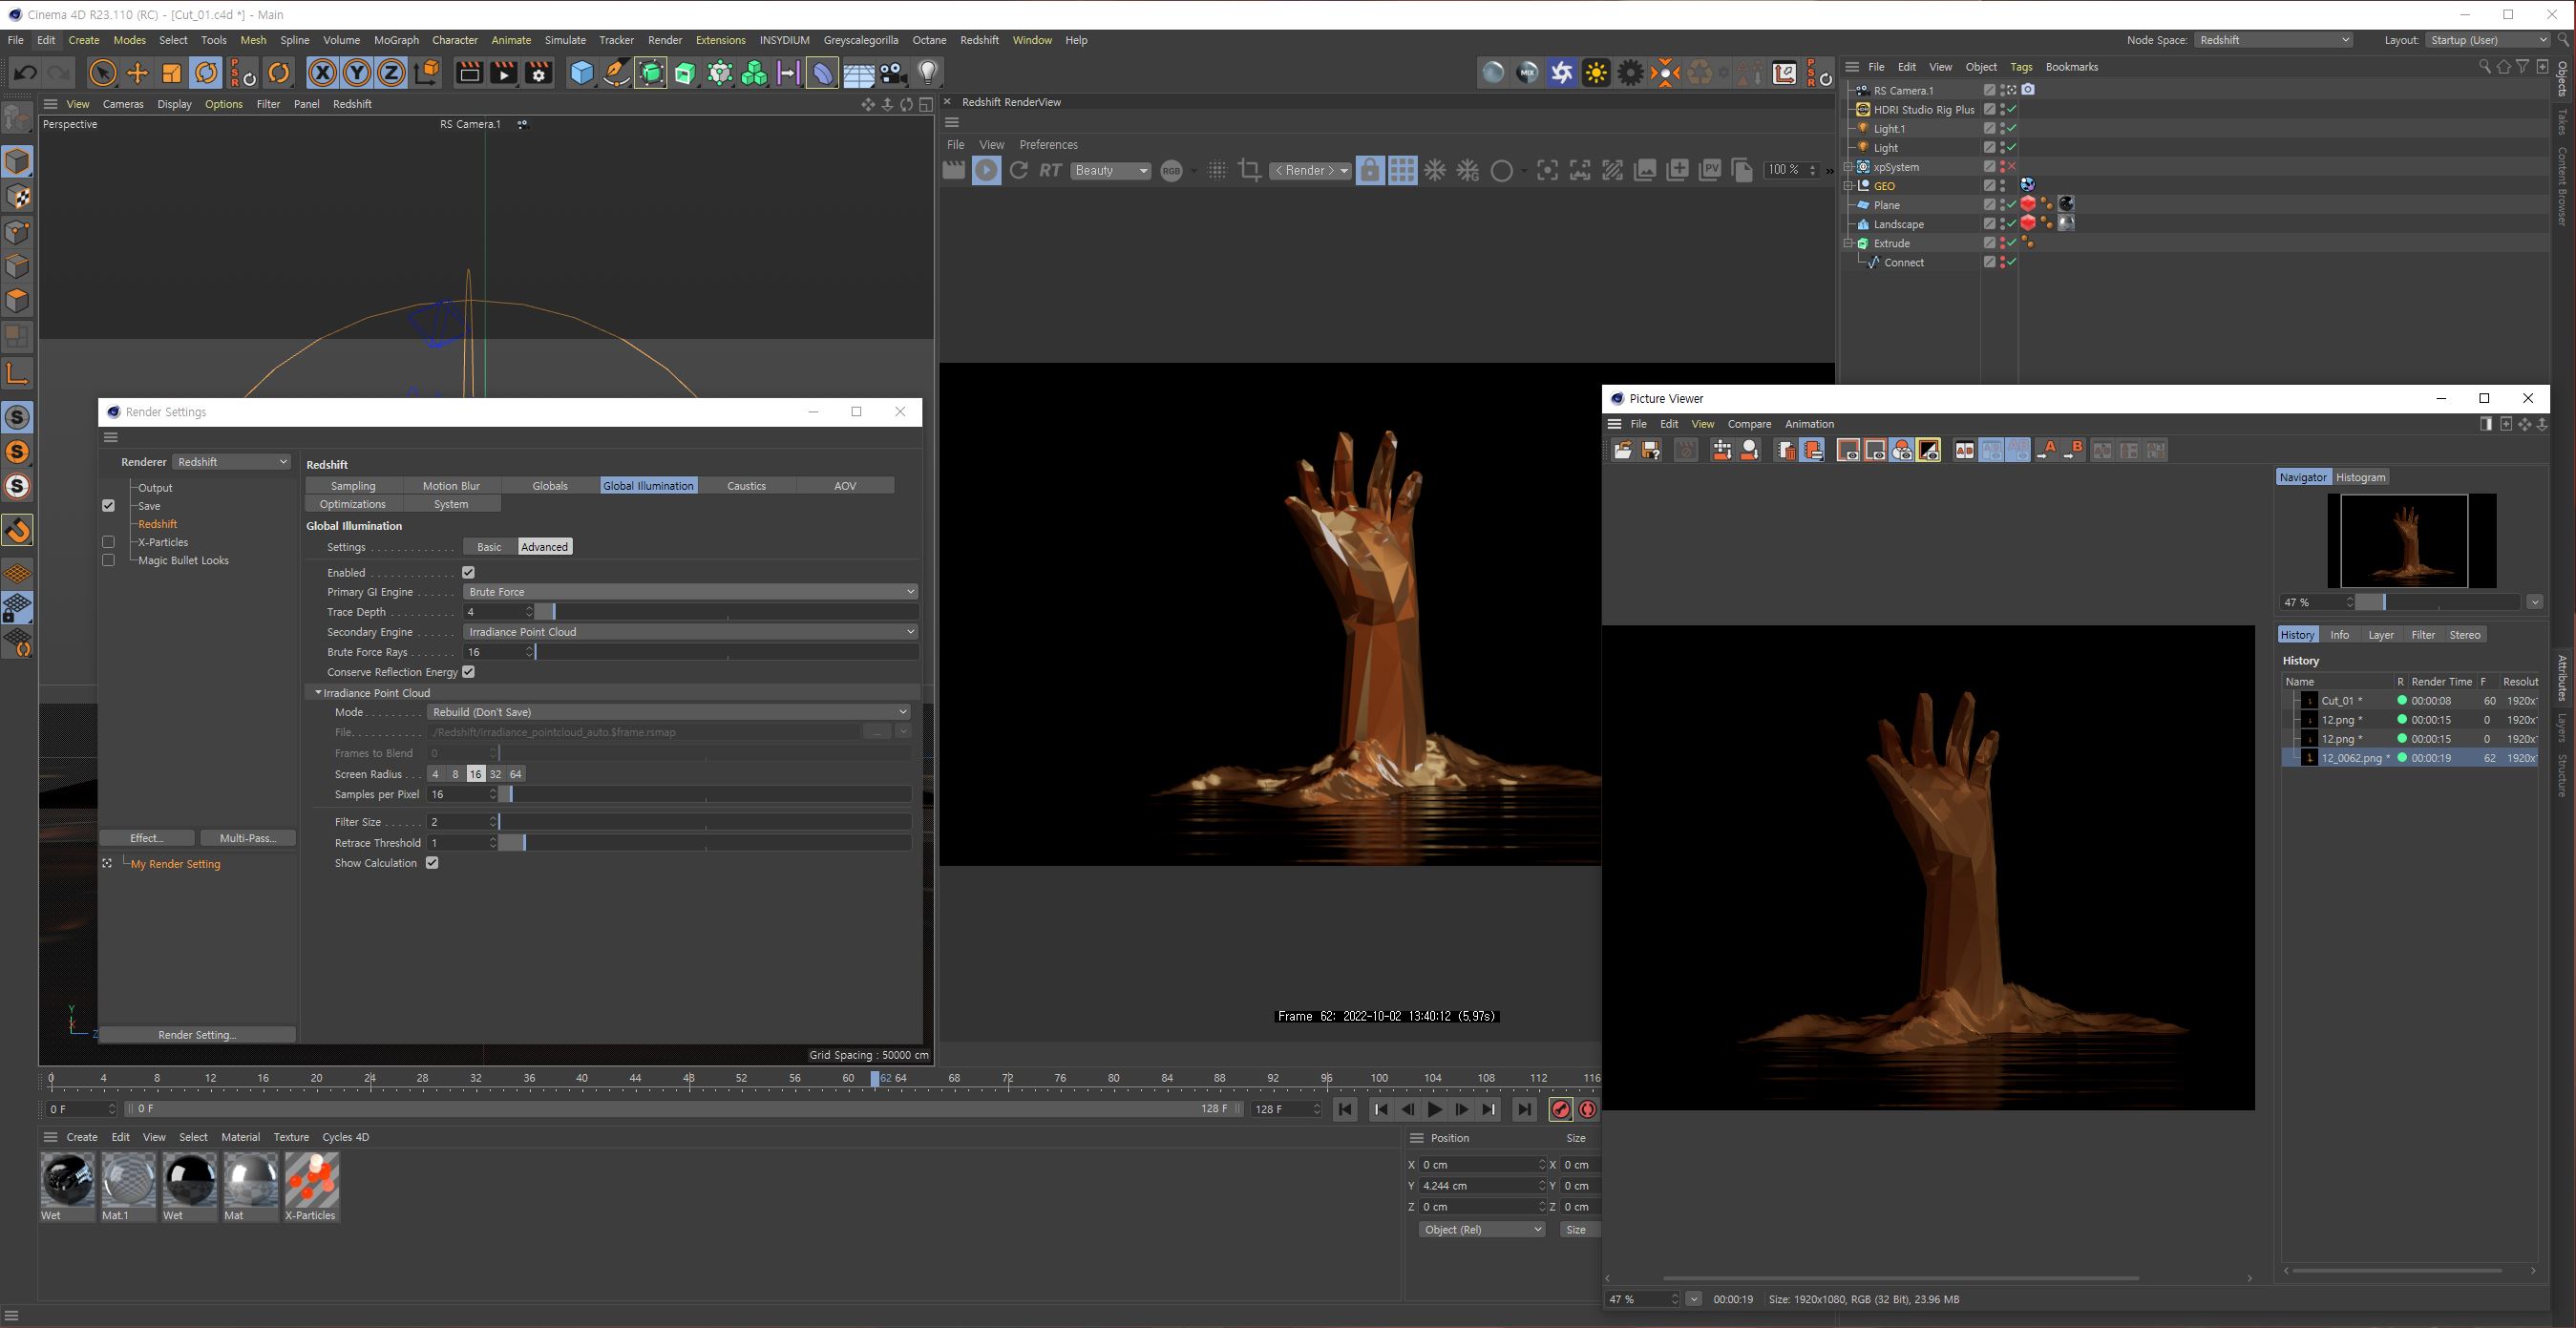Click the Wet material thumbnail first in row
This screenshot has height=1328, width=2576.
pyautogui.click(x=68, y=1181)
